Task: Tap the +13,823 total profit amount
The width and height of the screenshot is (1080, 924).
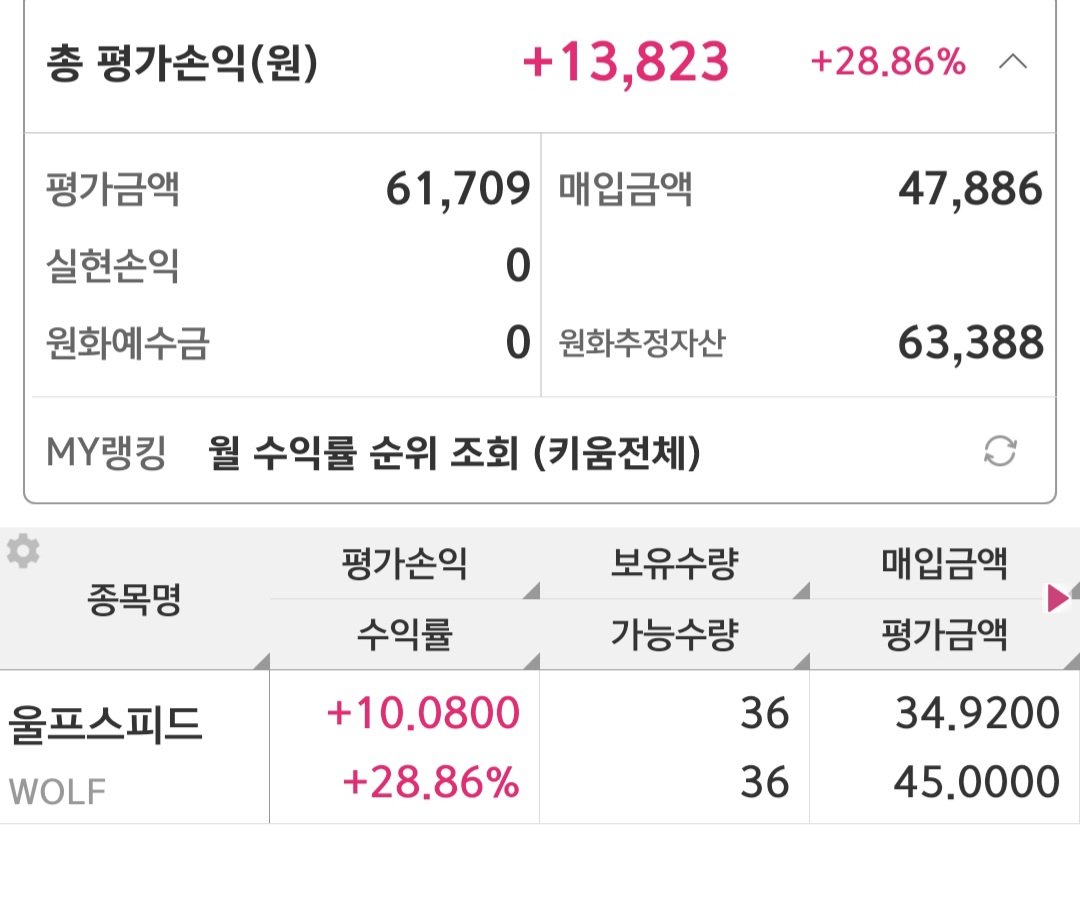Action: click(x=626, y=64)
